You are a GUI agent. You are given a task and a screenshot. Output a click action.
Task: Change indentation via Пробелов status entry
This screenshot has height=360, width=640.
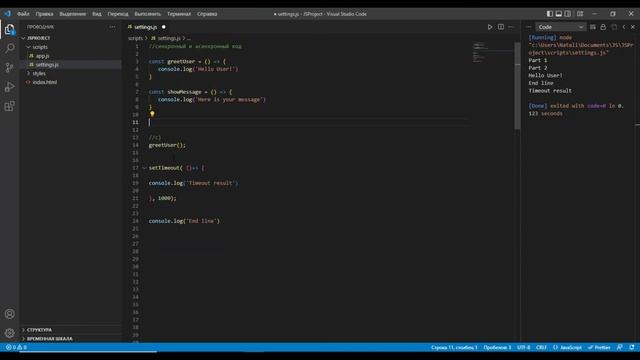(497, 347)
